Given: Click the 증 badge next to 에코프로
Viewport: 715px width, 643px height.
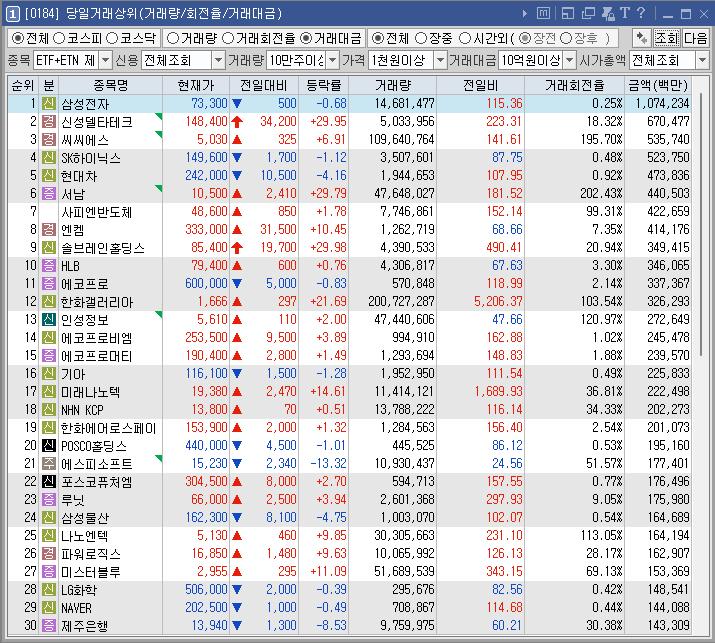Looking at the screenshot, I should (49, 283).
